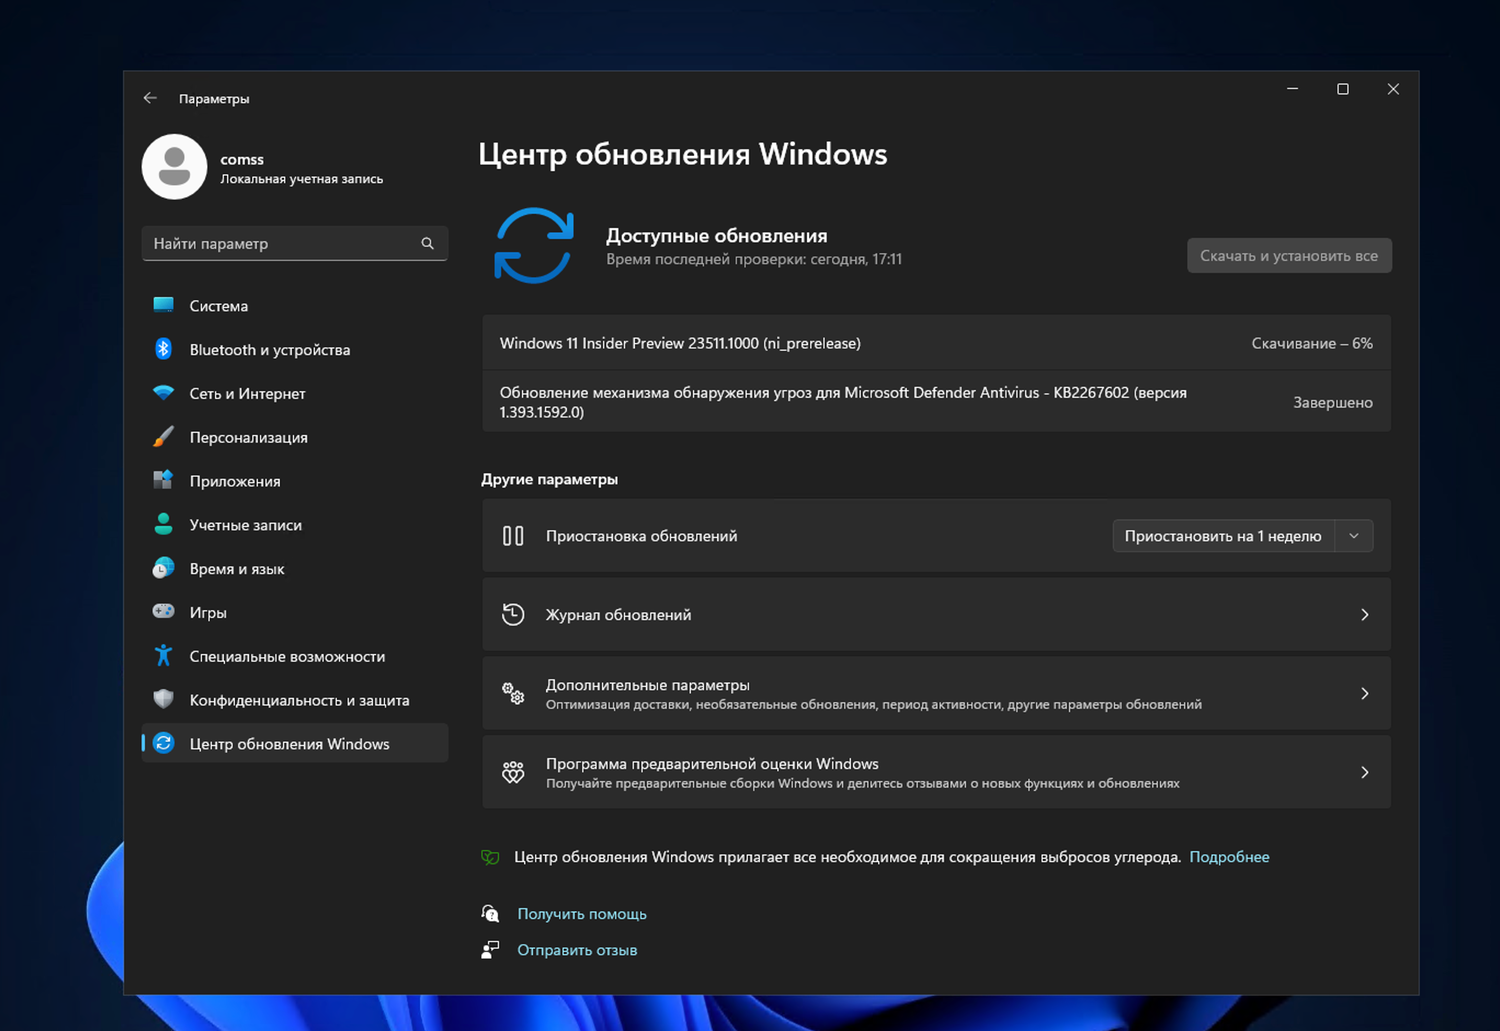This screenshot has height=1031, width=1500.
Task: Select the Bluetooth и устройства sidebar icon
Action: point(163,349)
